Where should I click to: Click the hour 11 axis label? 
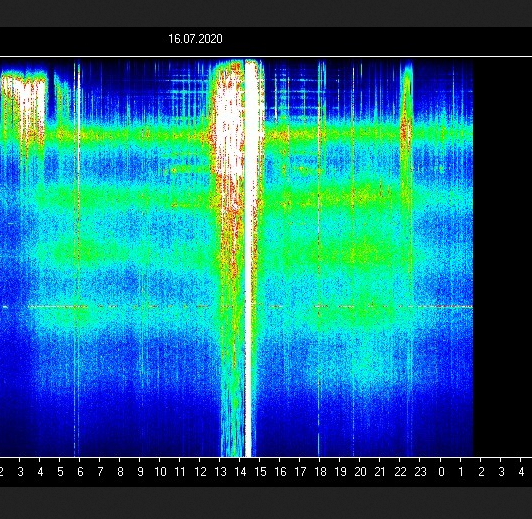click(180, 472)
